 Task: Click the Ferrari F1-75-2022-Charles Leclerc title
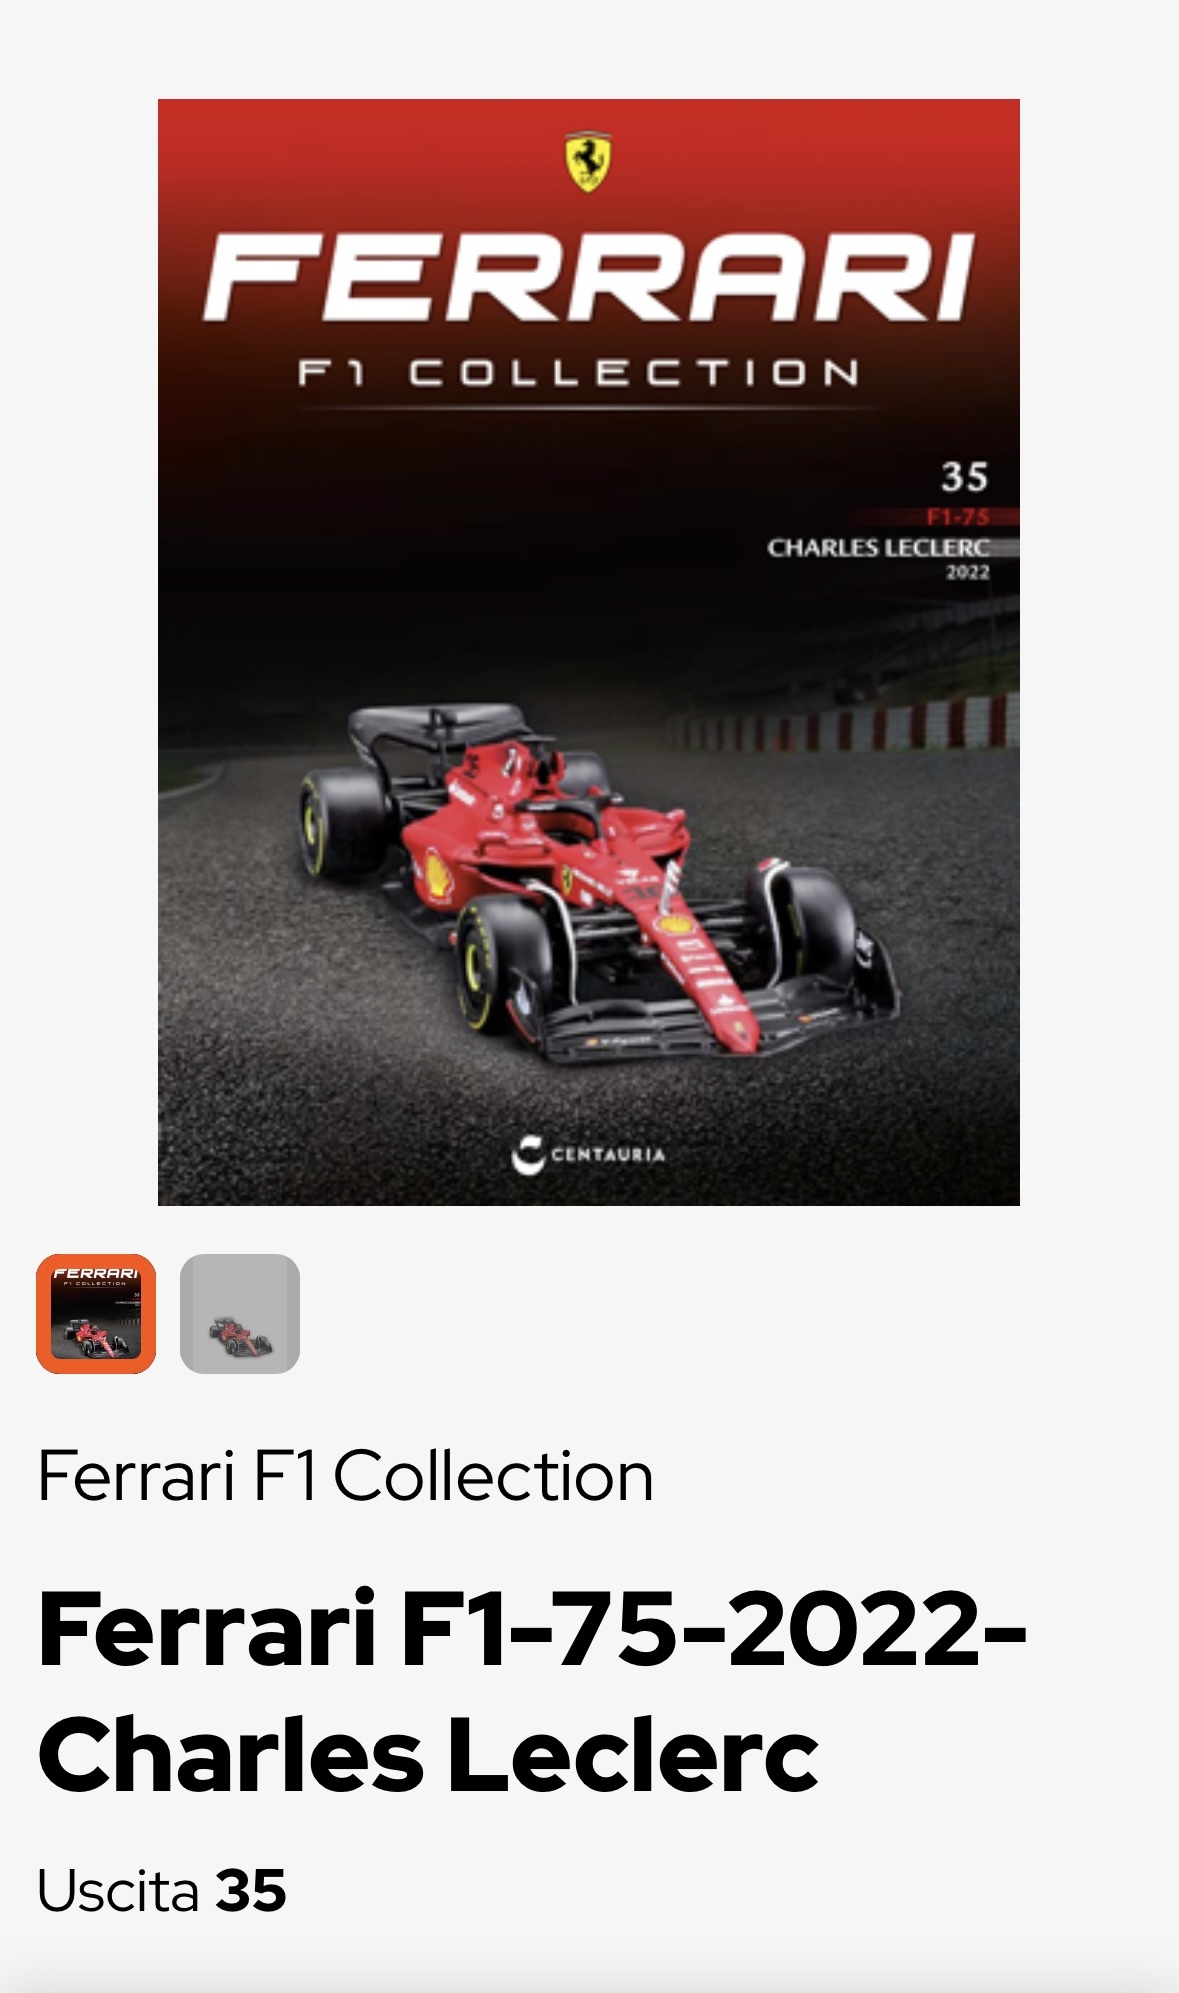tap(532, 1691)
